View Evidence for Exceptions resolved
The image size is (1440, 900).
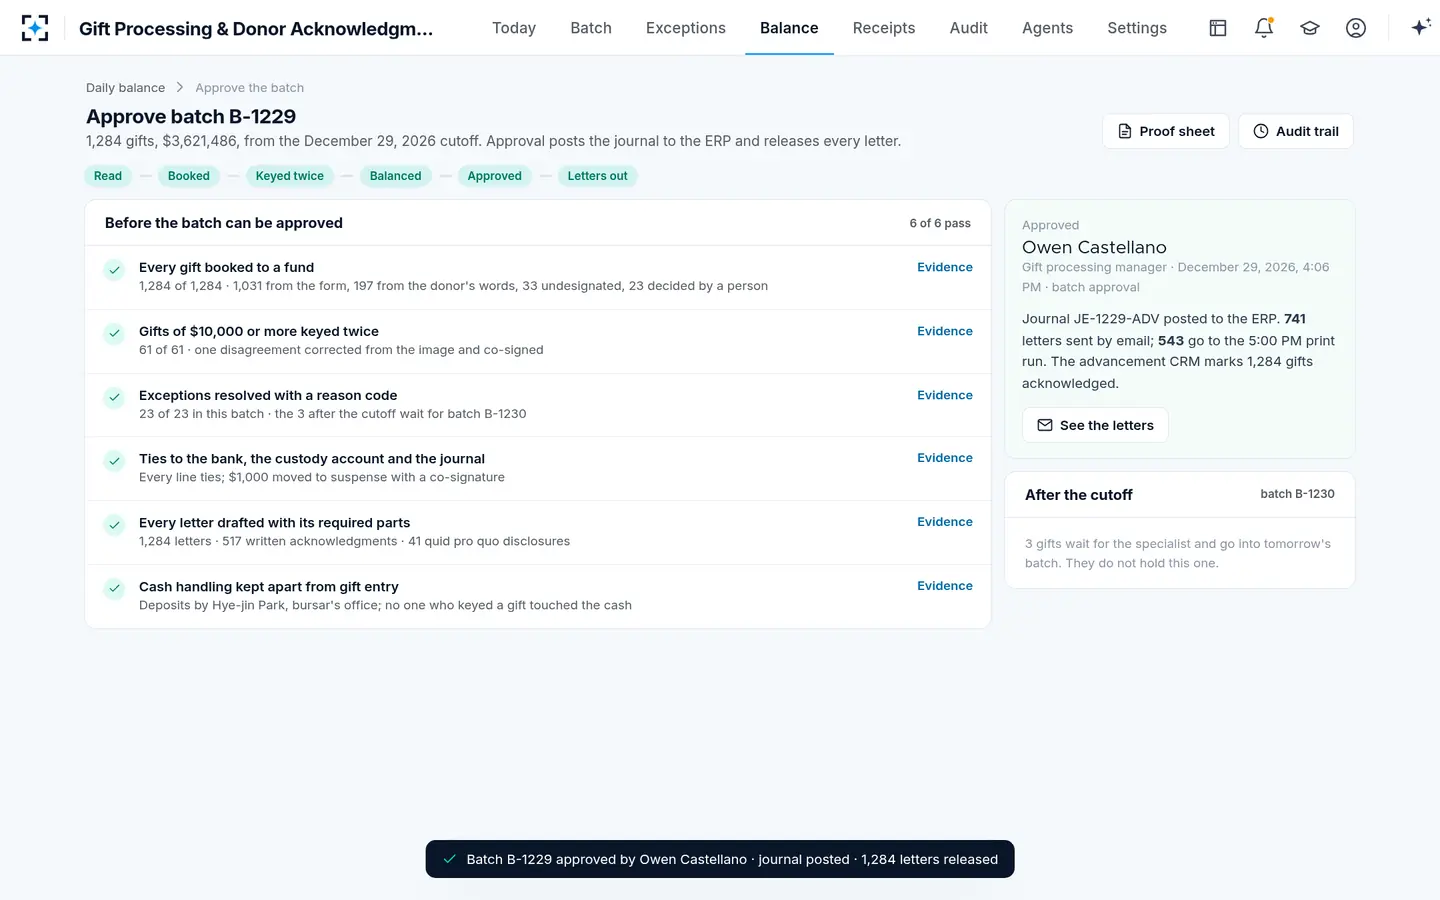pos(945,395)
